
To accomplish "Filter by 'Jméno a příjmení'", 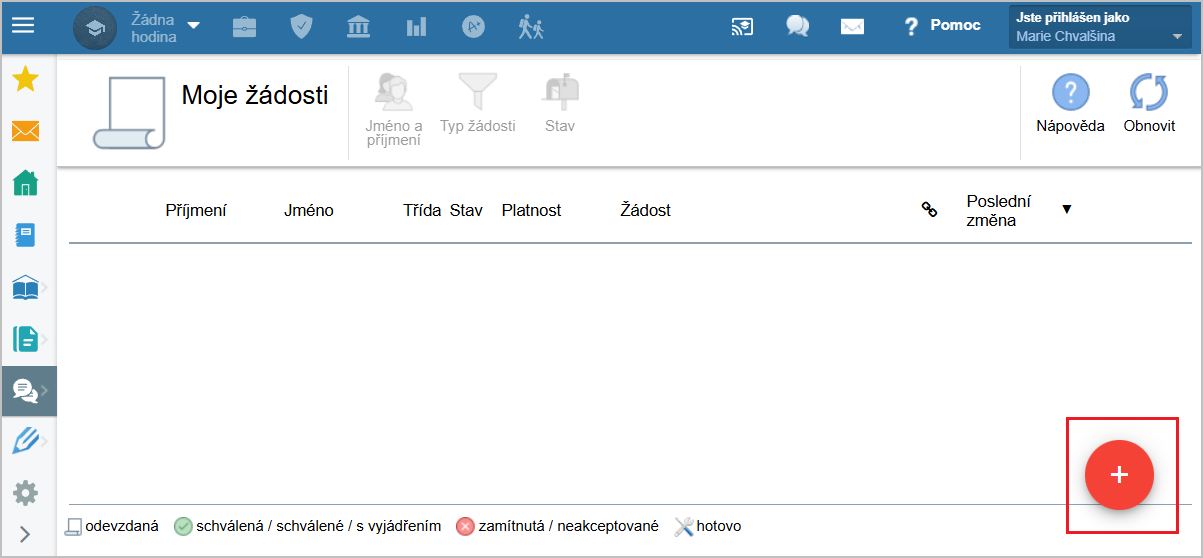I will [x=394, y=110].
